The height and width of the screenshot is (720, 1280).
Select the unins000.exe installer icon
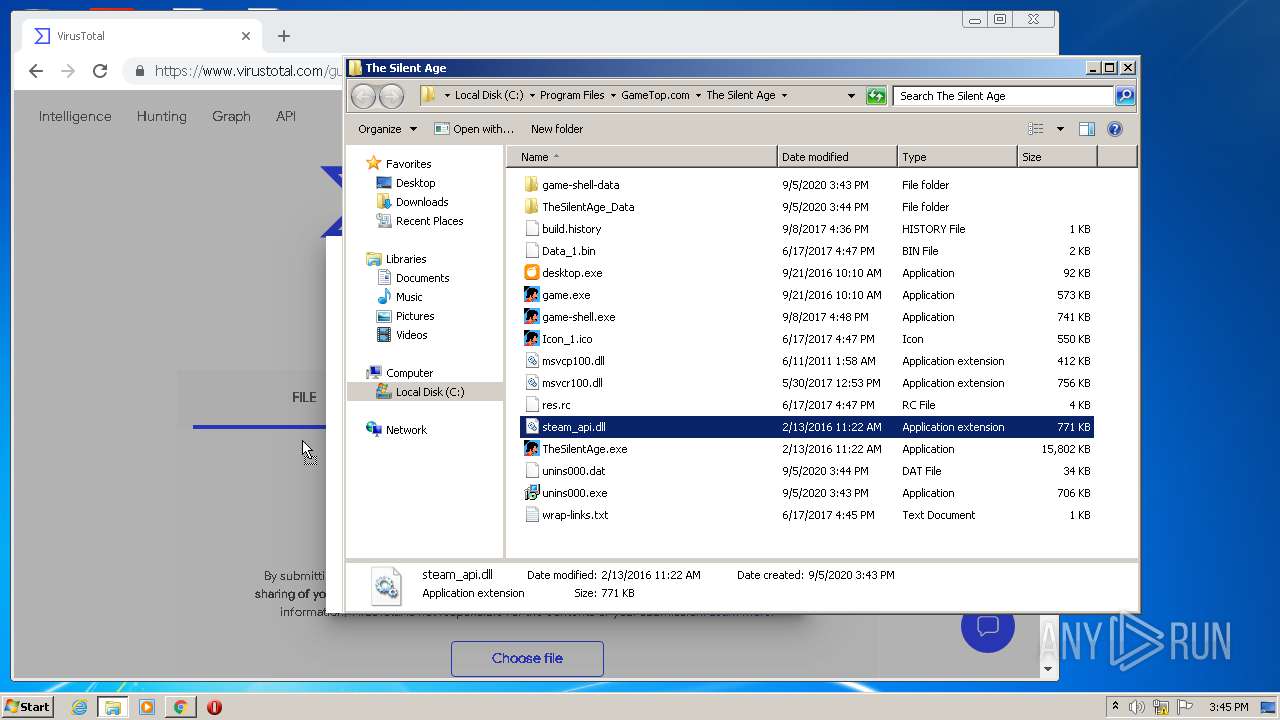(532, 493)
